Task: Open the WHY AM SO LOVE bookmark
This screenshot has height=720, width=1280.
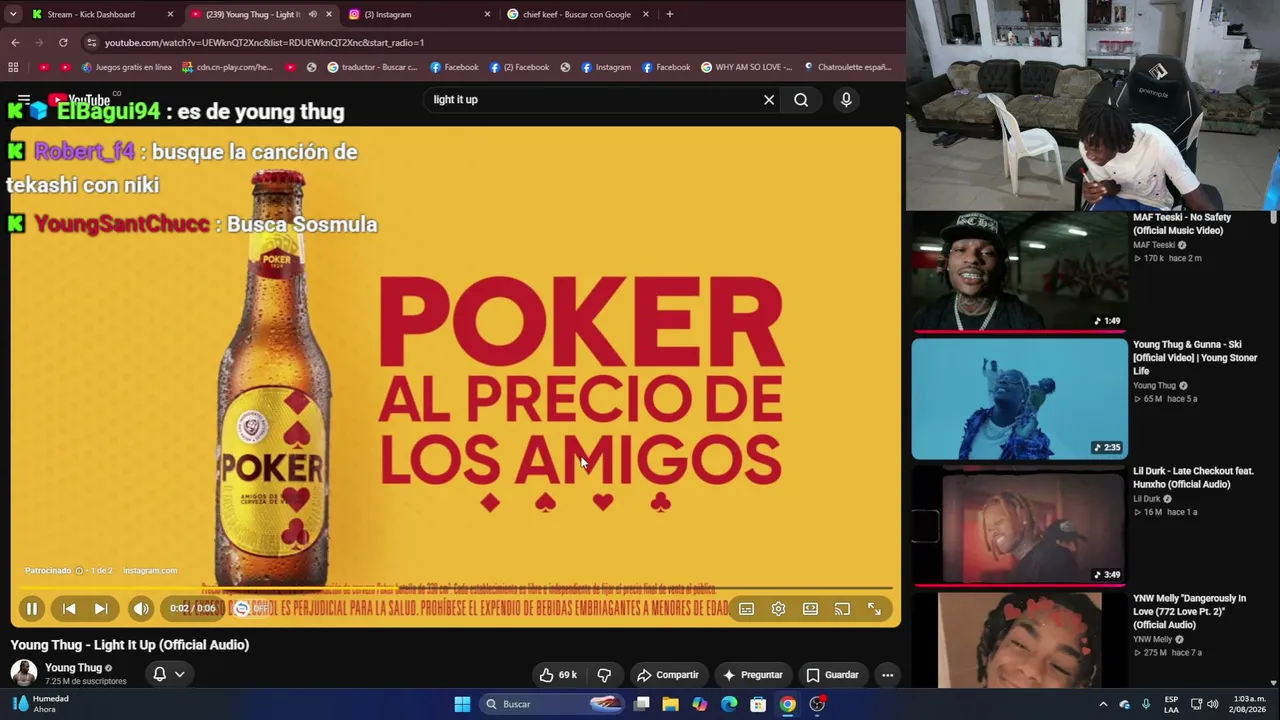Action: pos(747,67)
